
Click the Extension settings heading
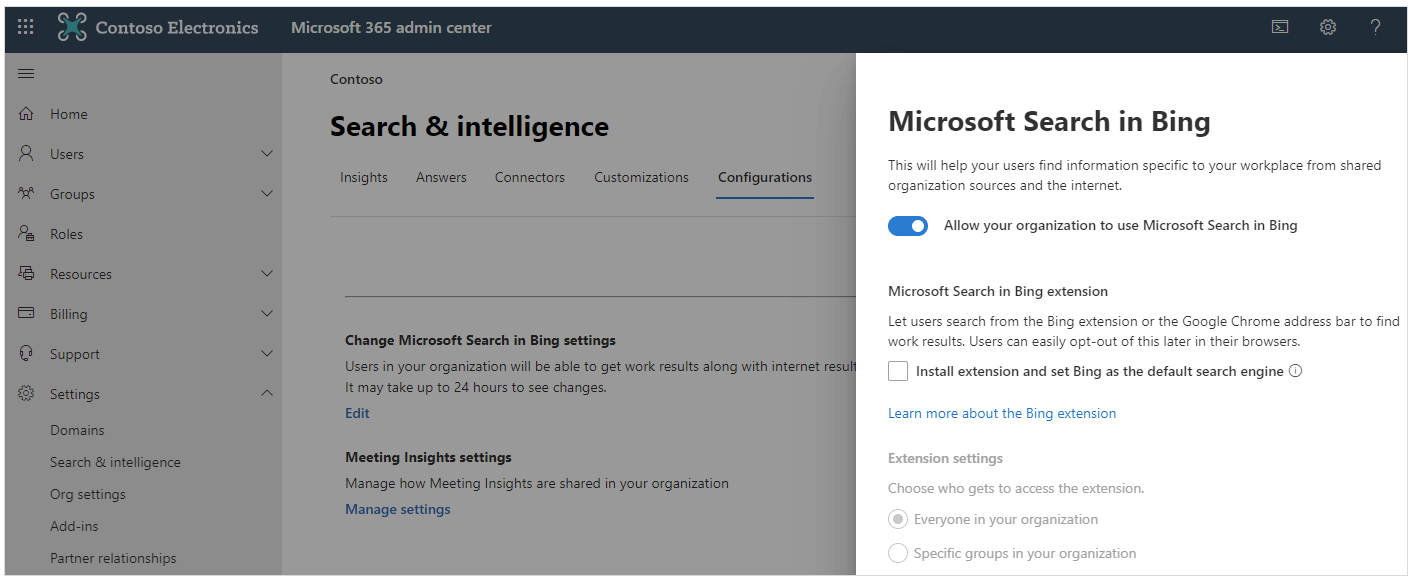click(x=945, y=458)
